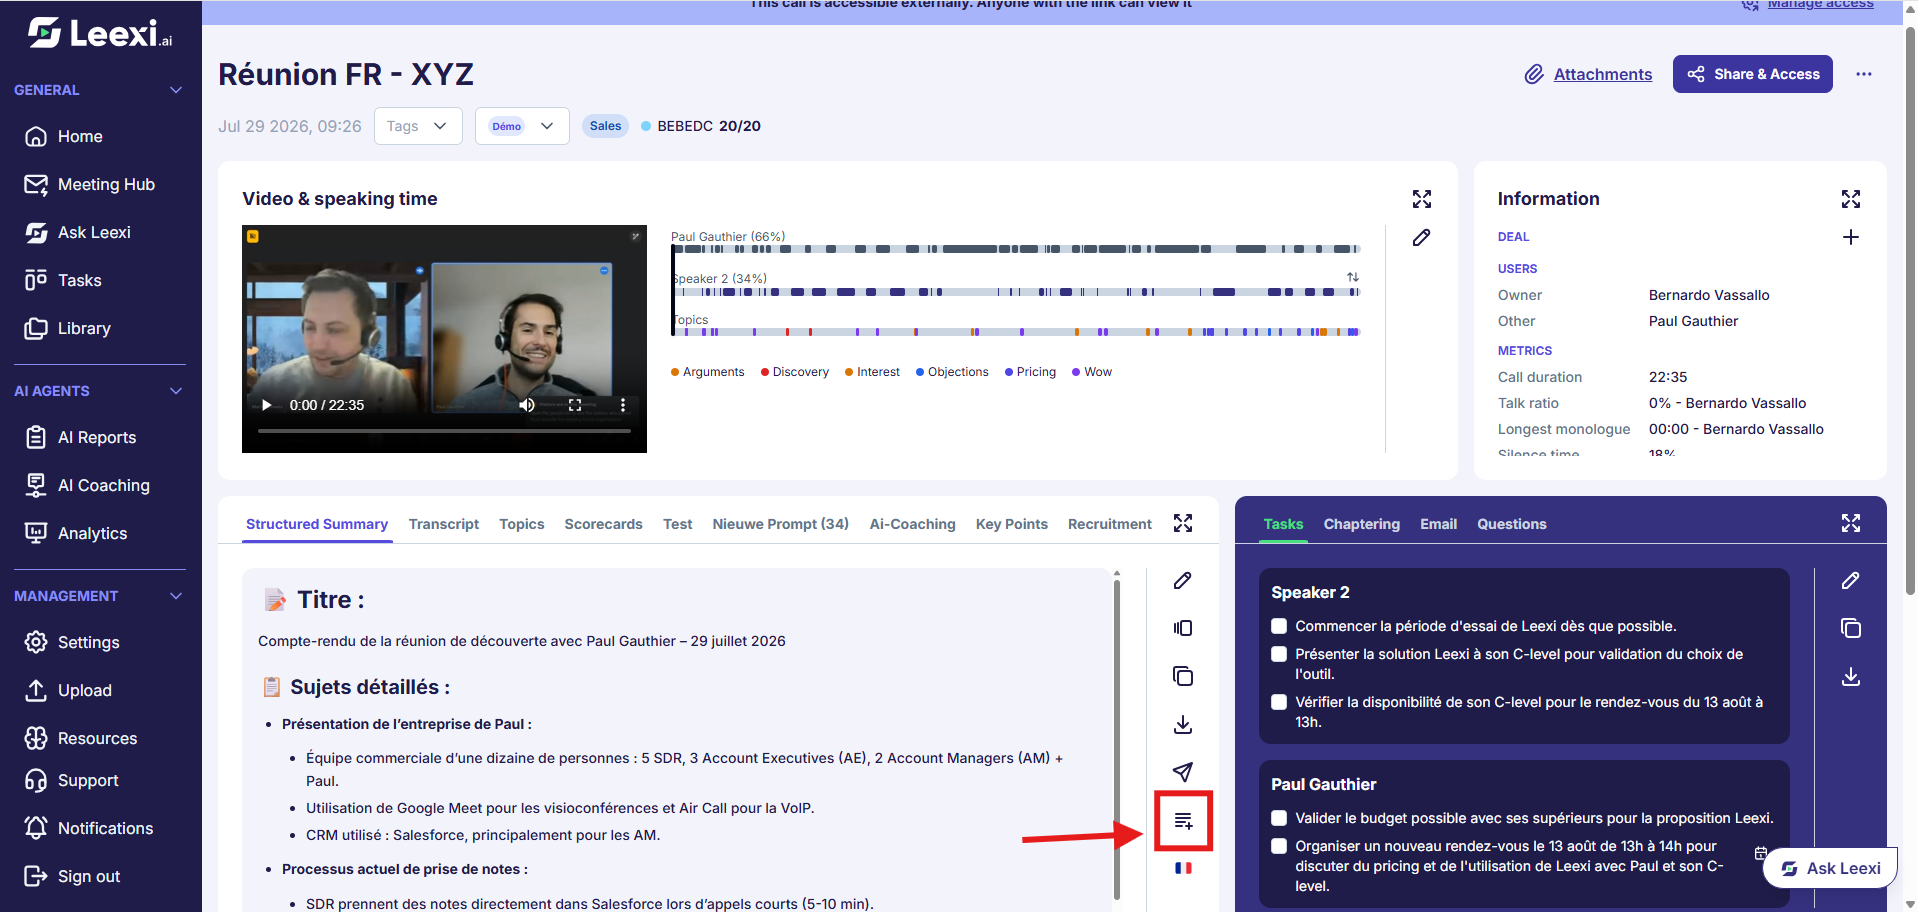Viewport: 1918px width, 912px height.
Task: Expand the Tasks panel to fullscreen
Action: click(1850, 523)
